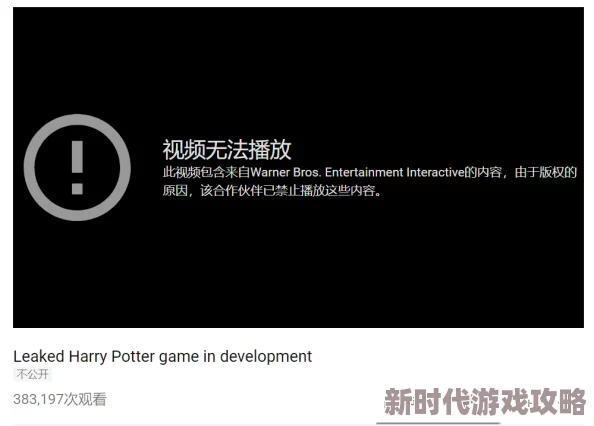Image resolution: width=594 pixels, height=426 pixels.
Task: Click the Warner Bros. copyright notice text
Action: pyautogui.click(x=370, y=181)
